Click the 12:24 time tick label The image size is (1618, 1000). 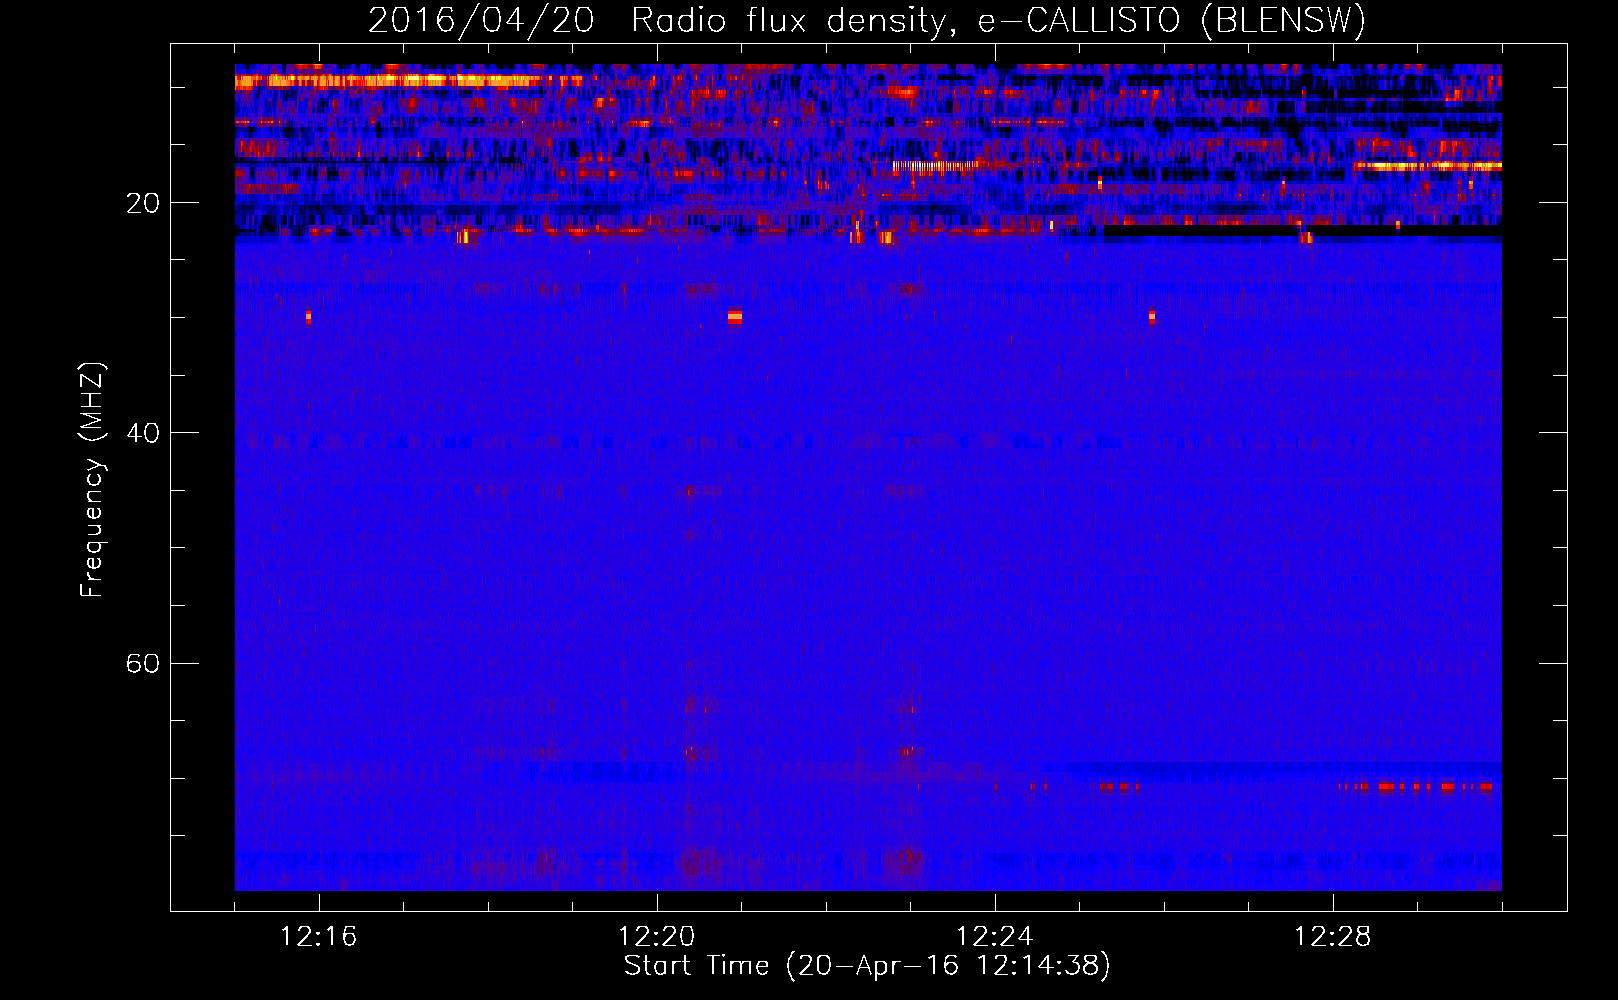pos(995,937)
